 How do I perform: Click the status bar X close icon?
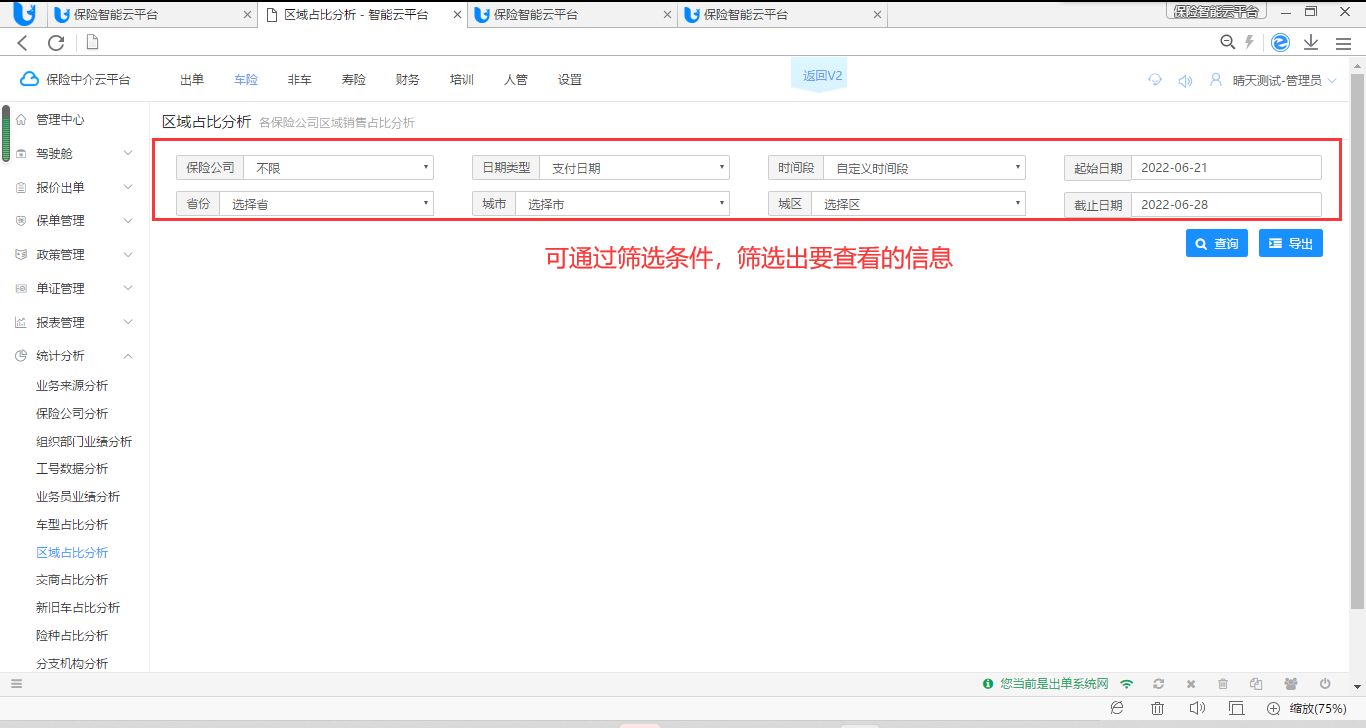pyautogui.click(x=1191, y=684)
